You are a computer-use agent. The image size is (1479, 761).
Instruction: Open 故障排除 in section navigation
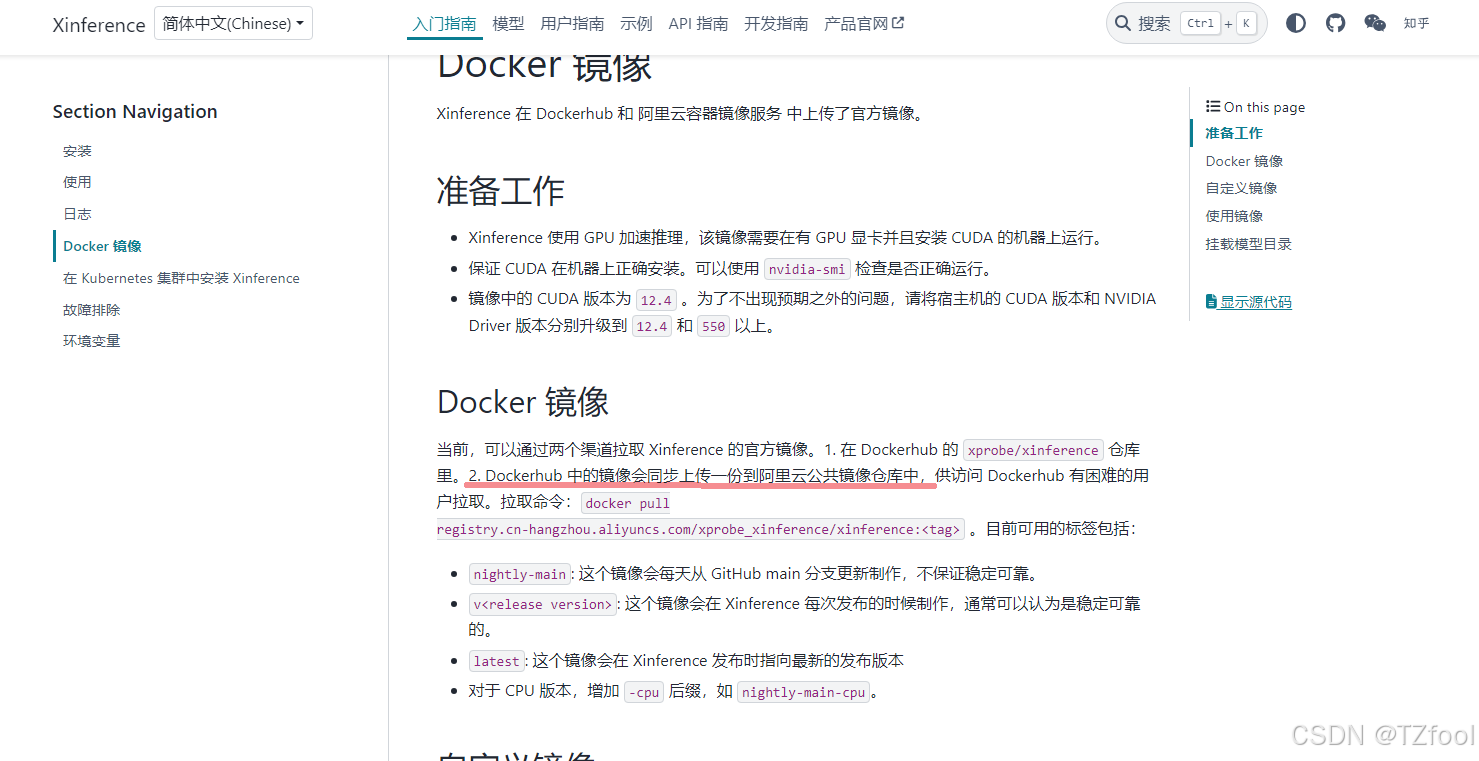coord(91,310)
